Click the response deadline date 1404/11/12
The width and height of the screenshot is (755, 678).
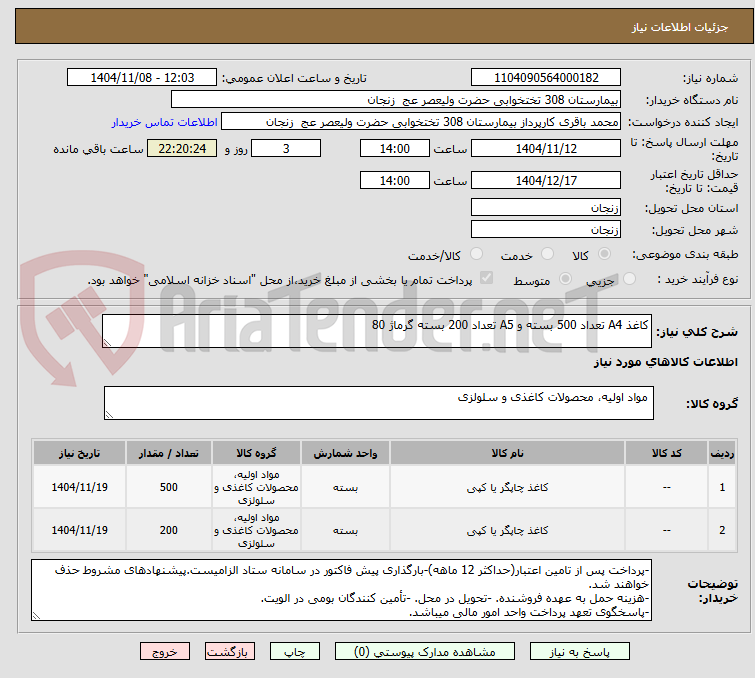(x=546, y=148)
